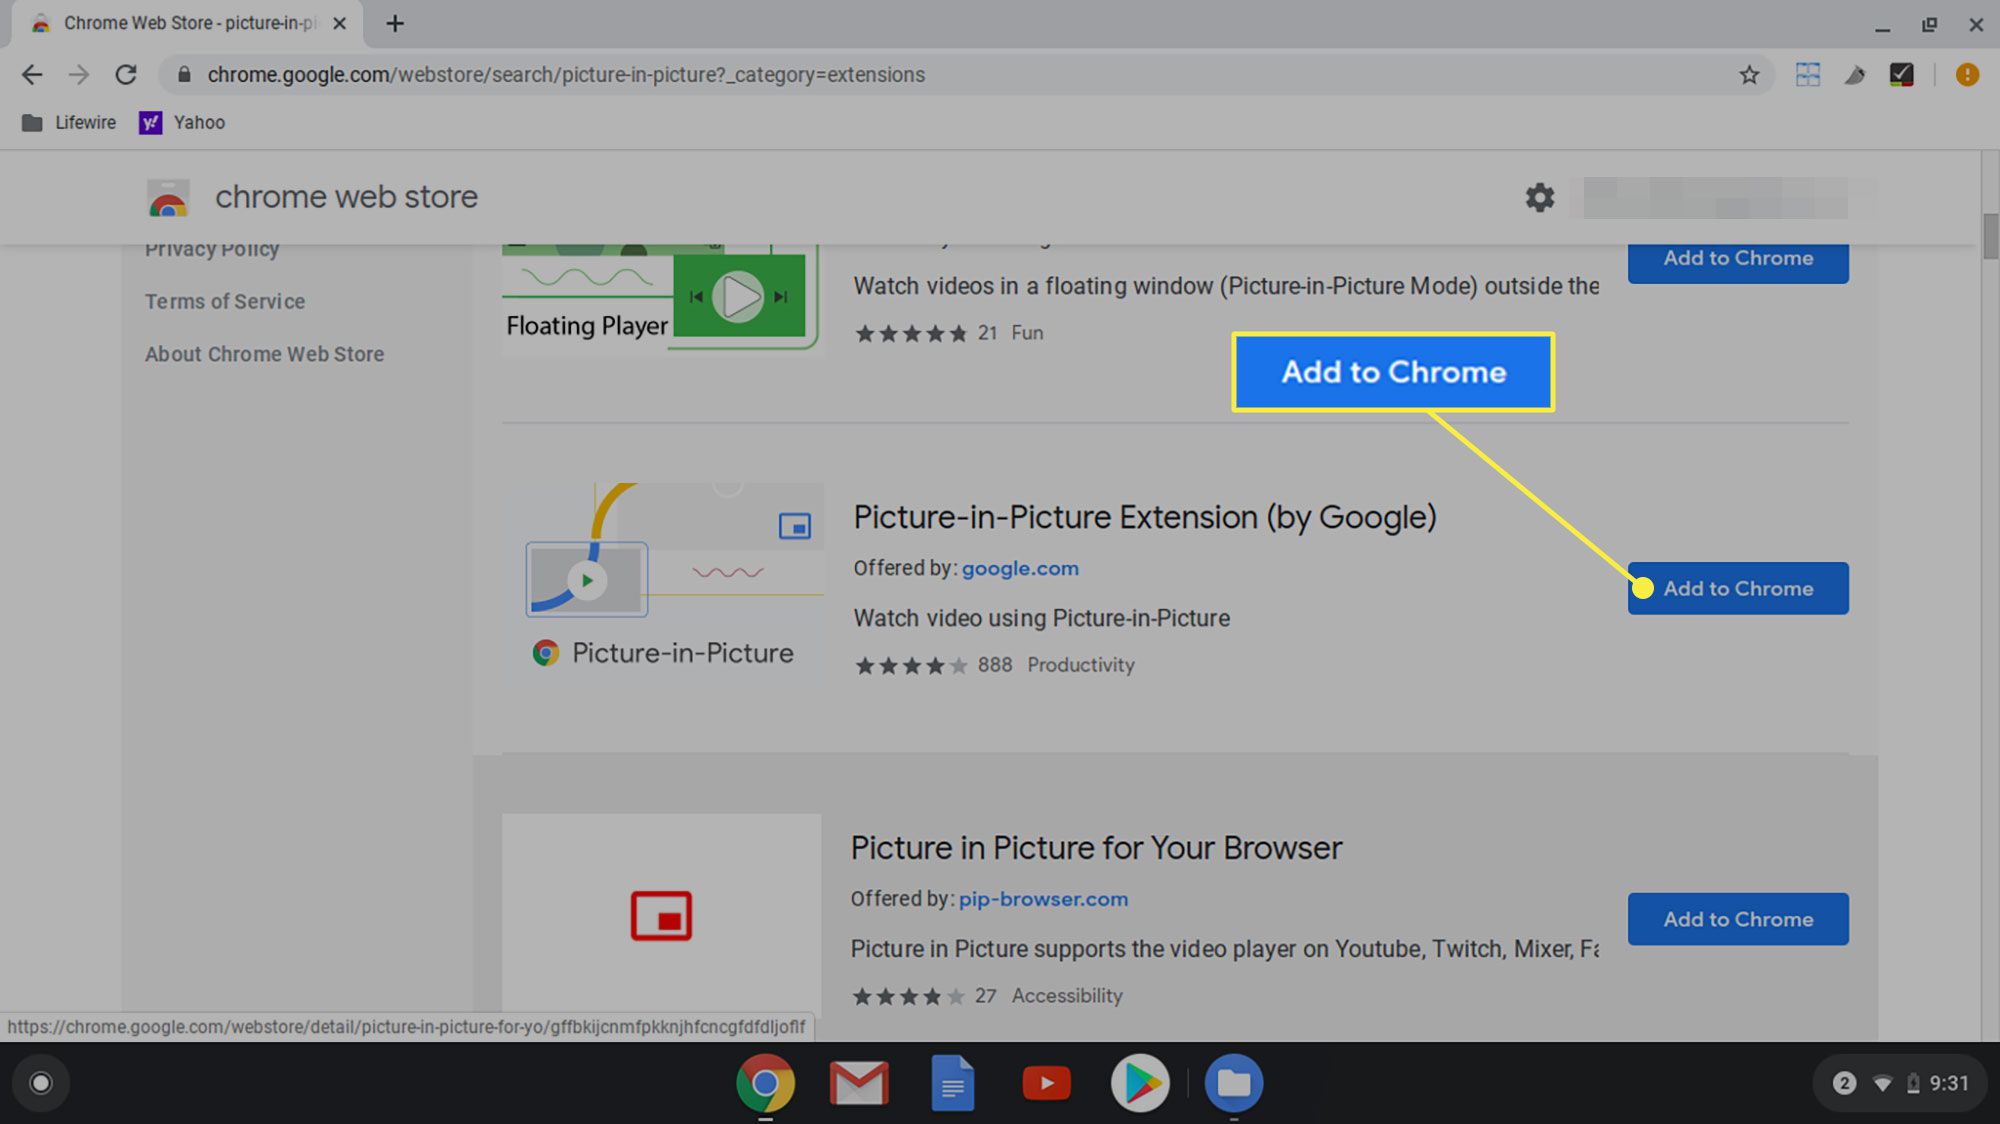Open a new tab with the plus button
The image size is (2000, 1124).
point(395,24)
